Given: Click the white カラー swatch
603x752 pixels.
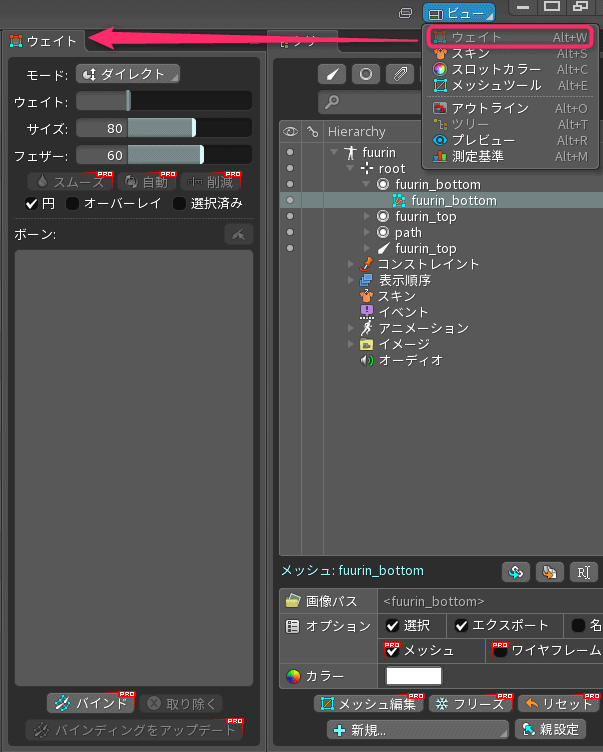Looking at the screenshot, I should [412, 676].
